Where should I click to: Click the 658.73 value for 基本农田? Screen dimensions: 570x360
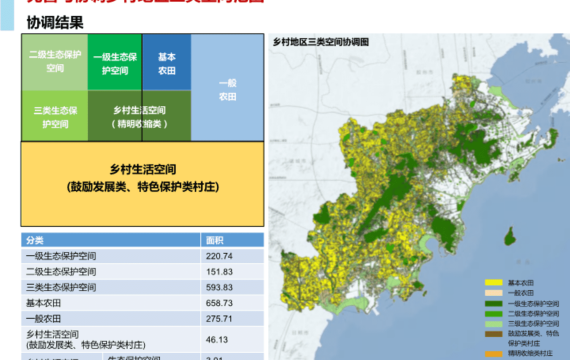[x=219, y=303]
